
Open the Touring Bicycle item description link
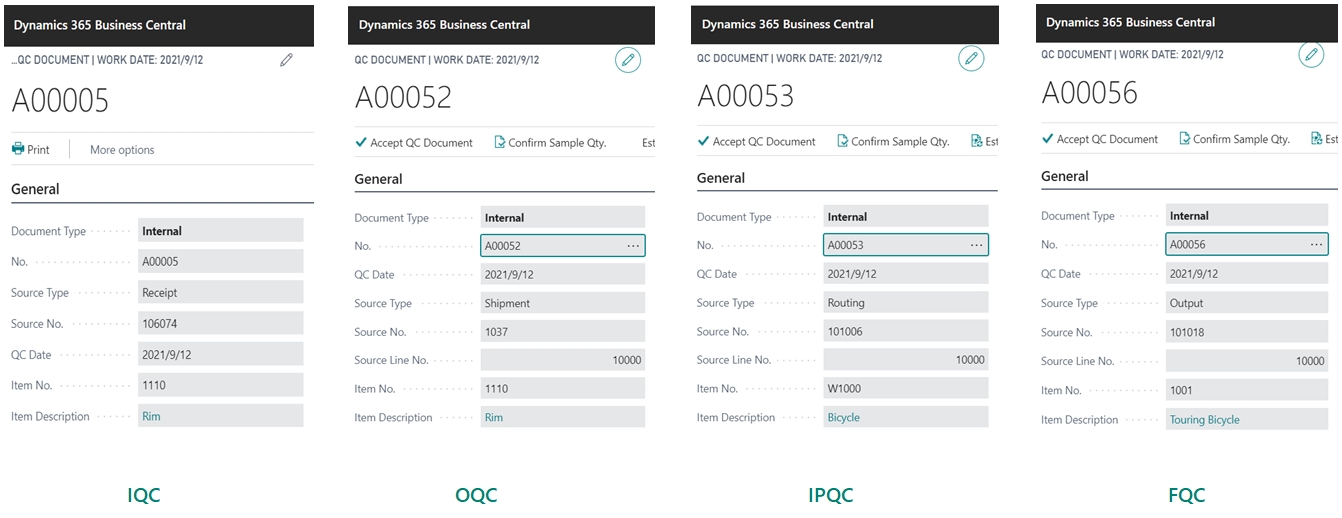coord(1204,420)
